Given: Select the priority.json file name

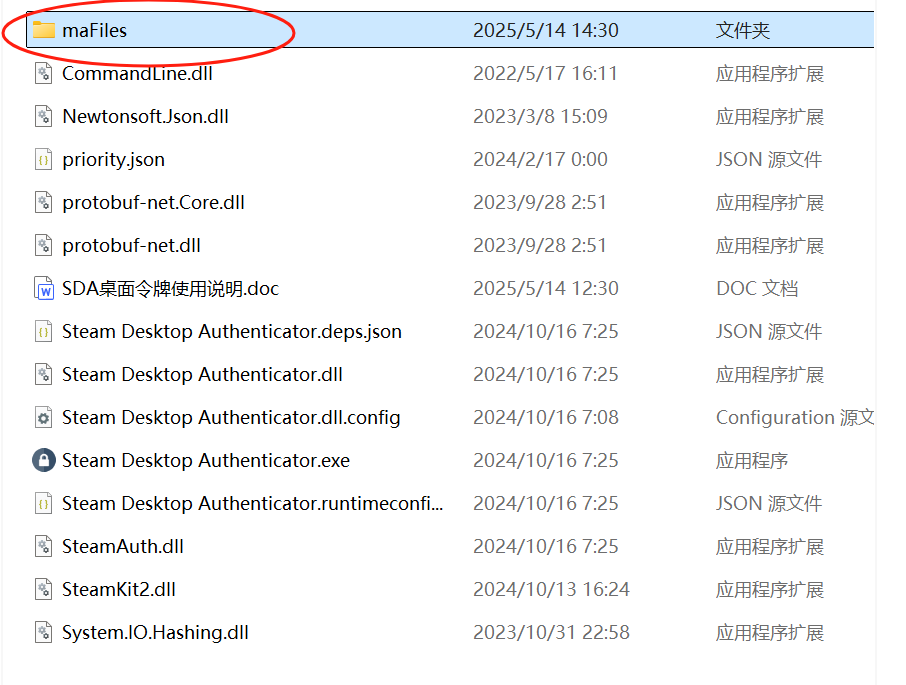Looking at the screenshot, I should [x=114, y=159].
